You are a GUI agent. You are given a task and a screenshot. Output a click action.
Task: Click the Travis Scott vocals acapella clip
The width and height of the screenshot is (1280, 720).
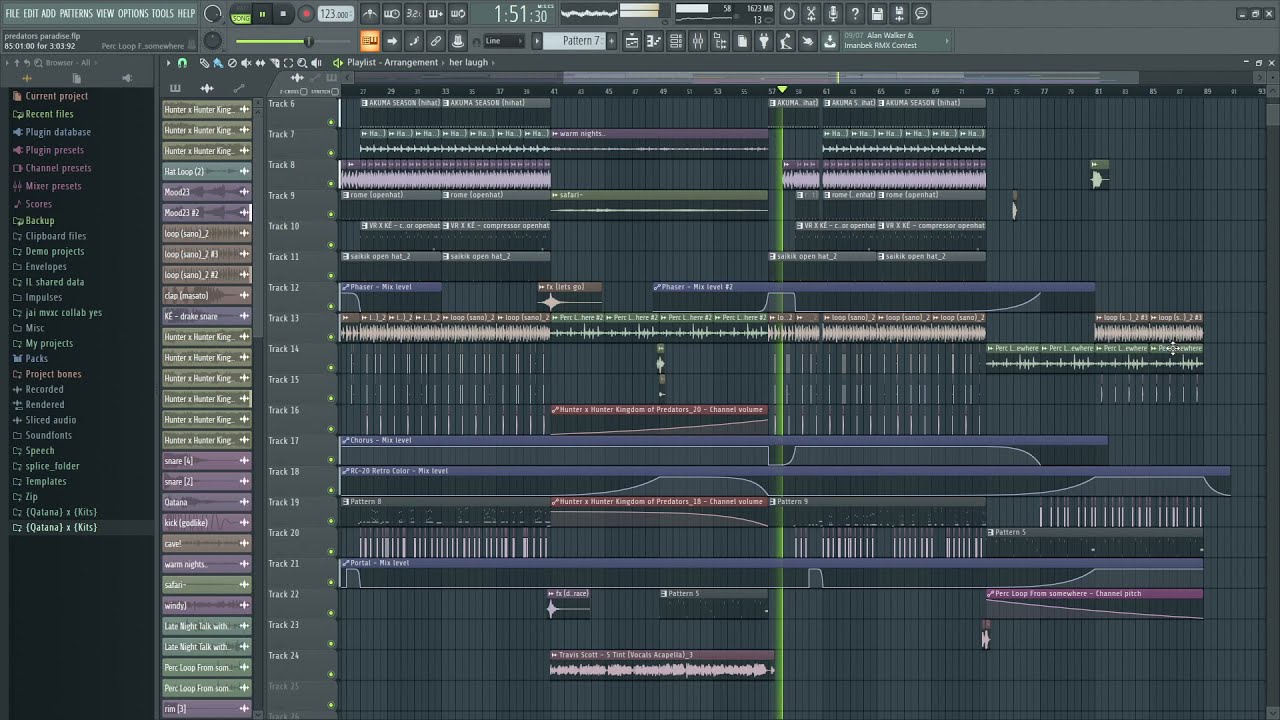(x=663, y=665)
